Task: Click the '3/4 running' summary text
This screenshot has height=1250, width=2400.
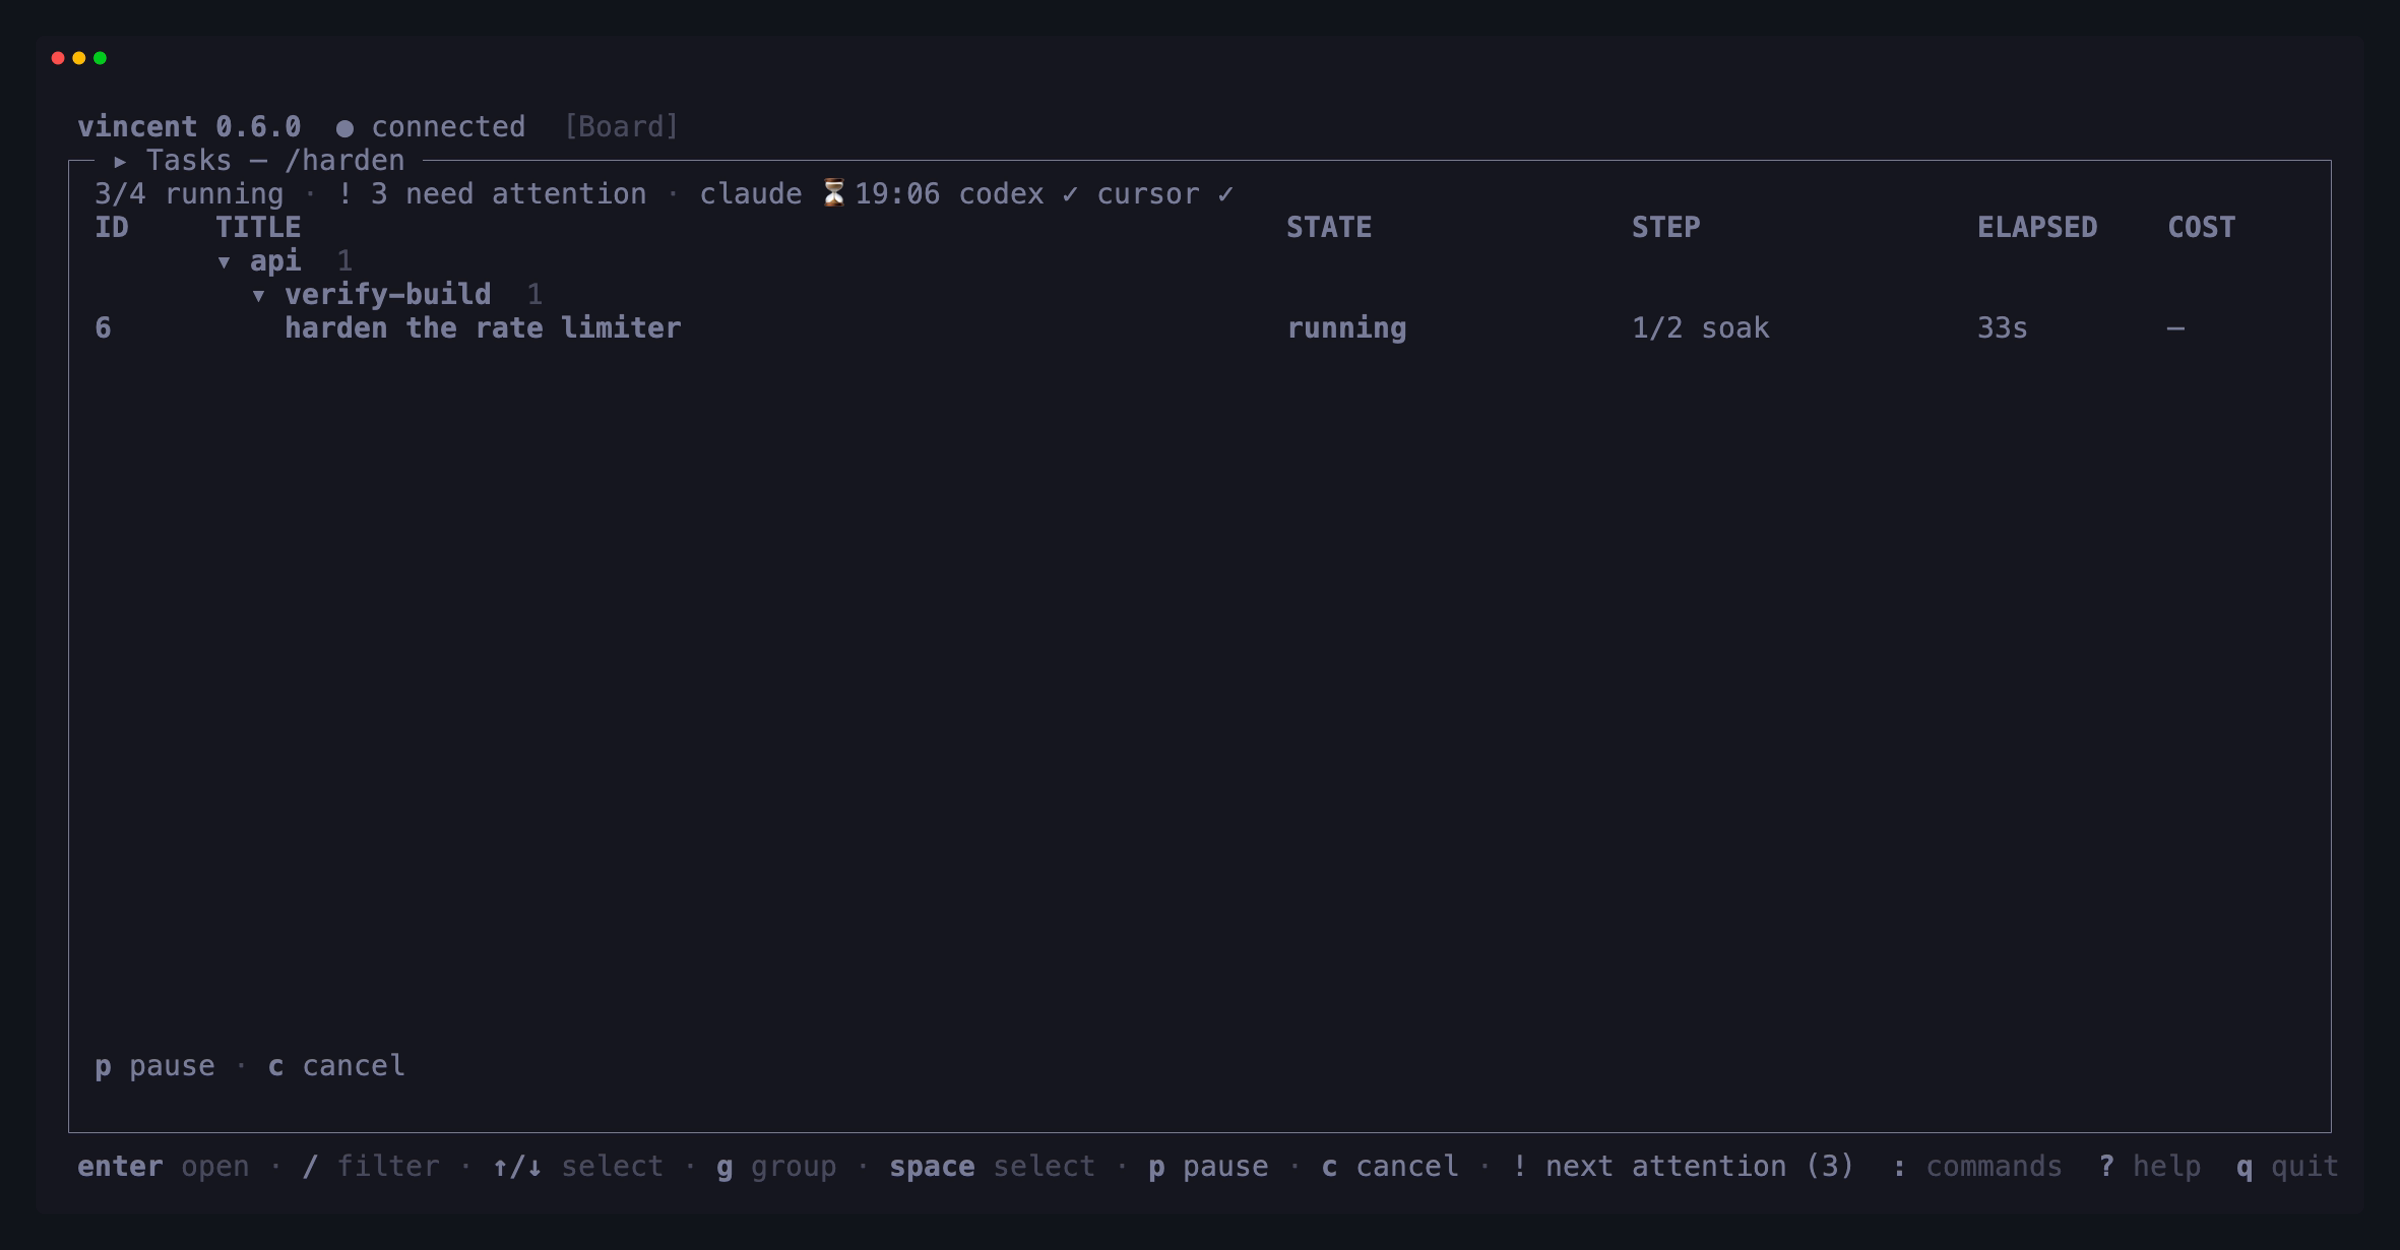Action: coord(189,194)
